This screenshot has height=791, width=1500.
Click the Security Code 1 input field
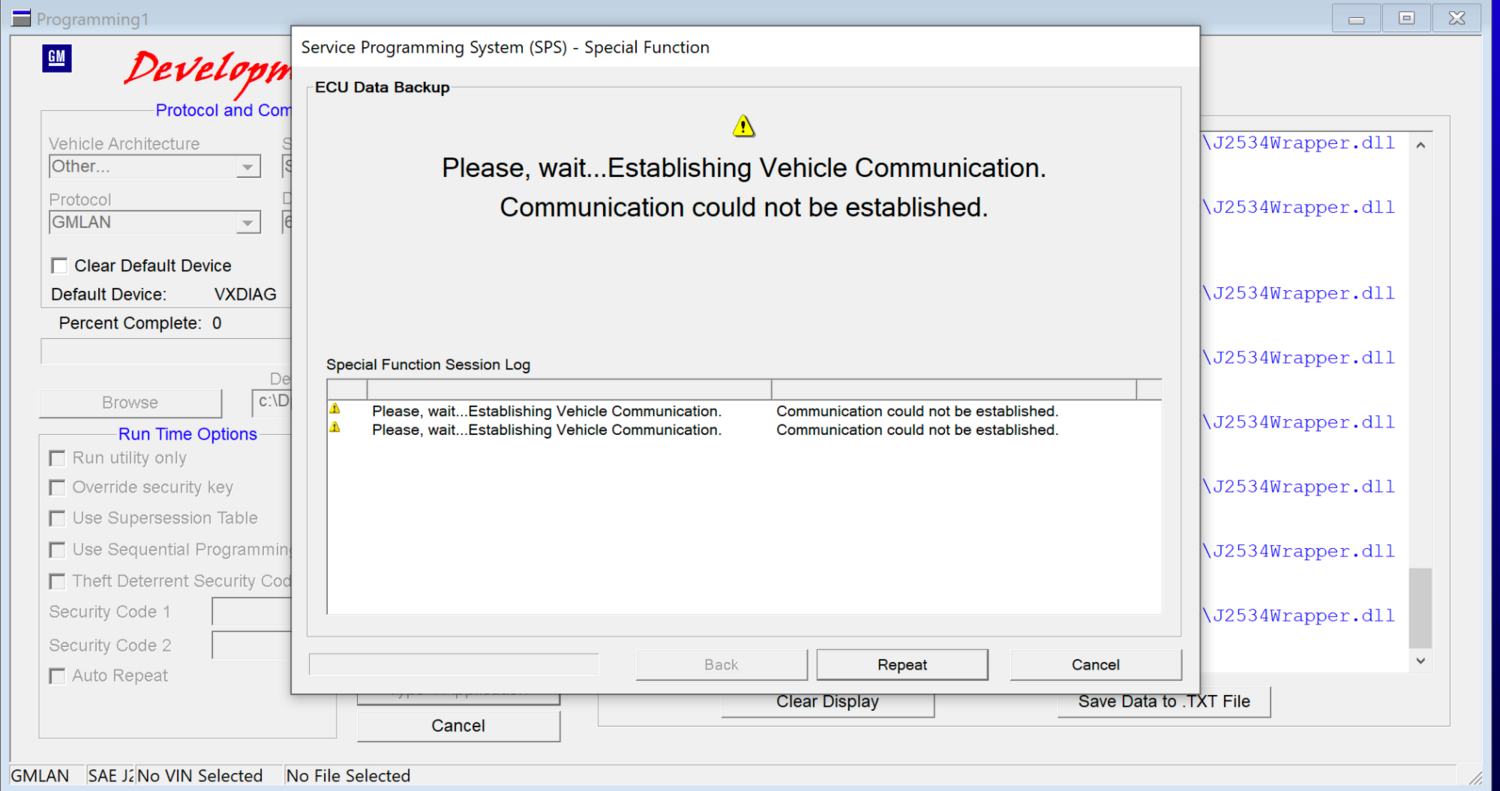coord(251,612)
